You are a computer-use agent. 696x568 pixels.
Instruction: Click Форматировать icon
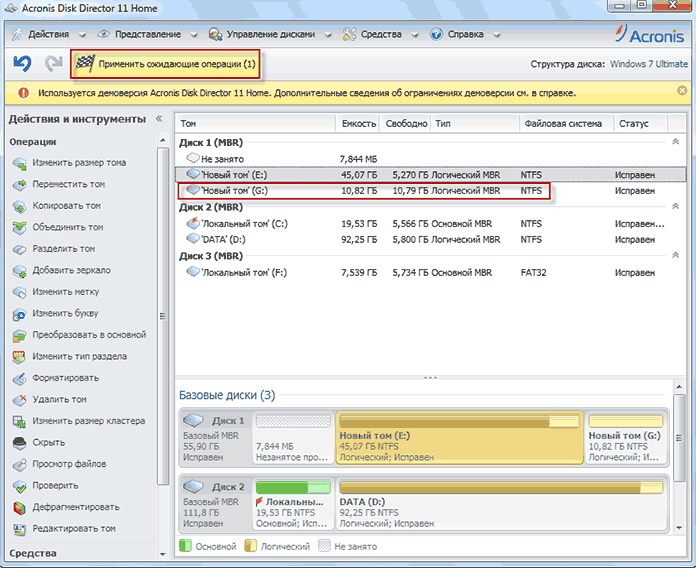[x=19, y=378]
